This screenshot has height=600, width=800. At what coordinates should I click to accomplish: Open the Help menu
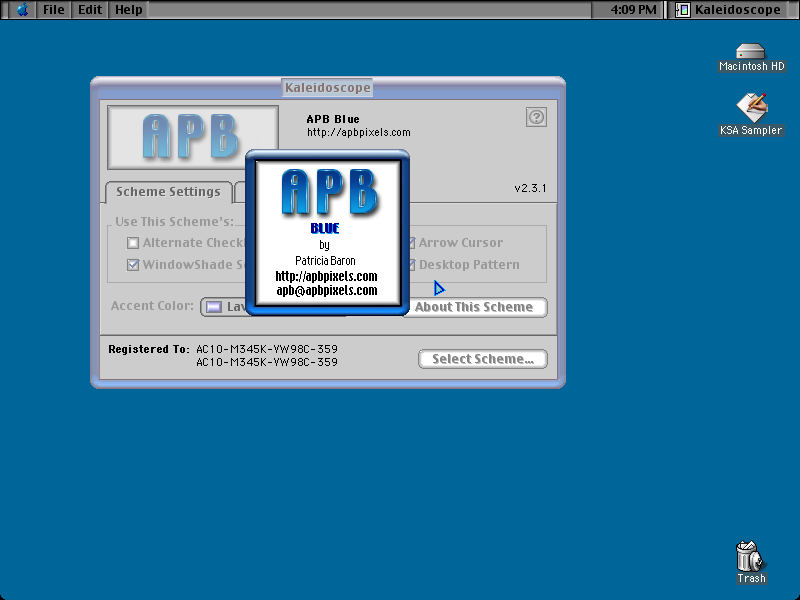129,10
